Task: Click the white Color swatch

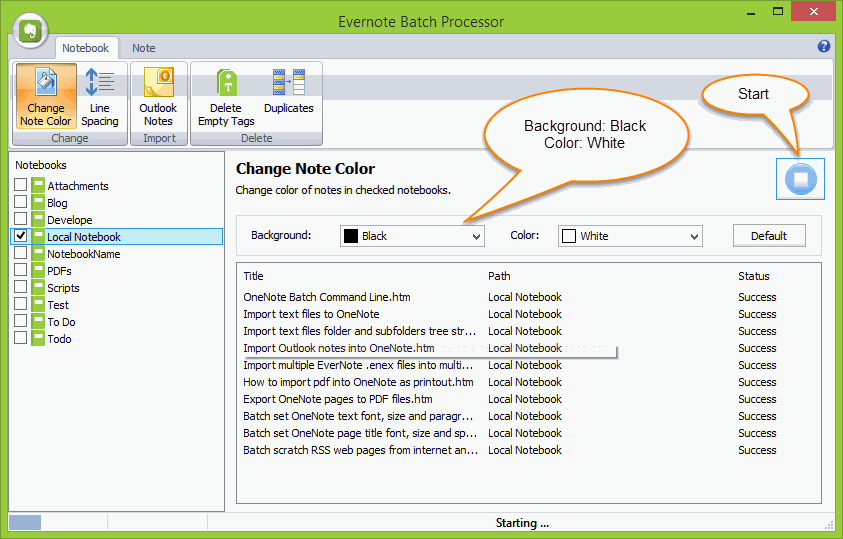Action: point(569,236)
